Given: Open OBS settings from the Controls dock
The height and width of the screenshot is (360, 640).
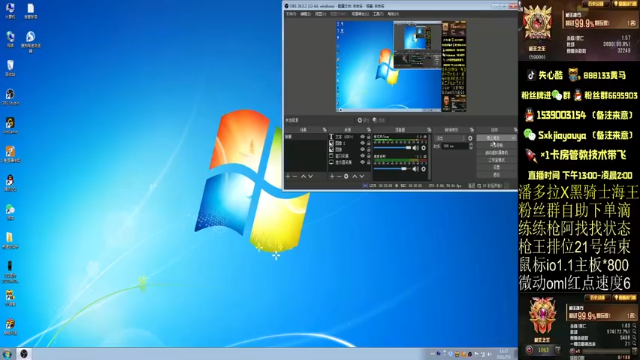Looking at the screenshot, I should (x=497, y=167).
